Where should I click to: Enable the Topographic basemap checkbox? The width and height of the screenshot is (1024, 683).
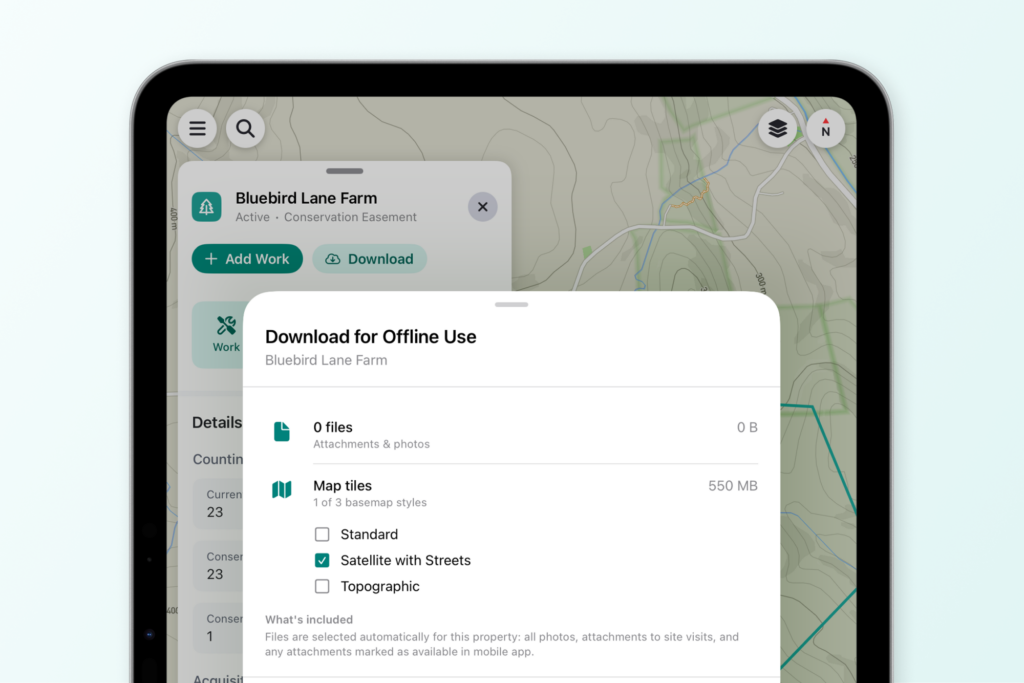point(322,586)
